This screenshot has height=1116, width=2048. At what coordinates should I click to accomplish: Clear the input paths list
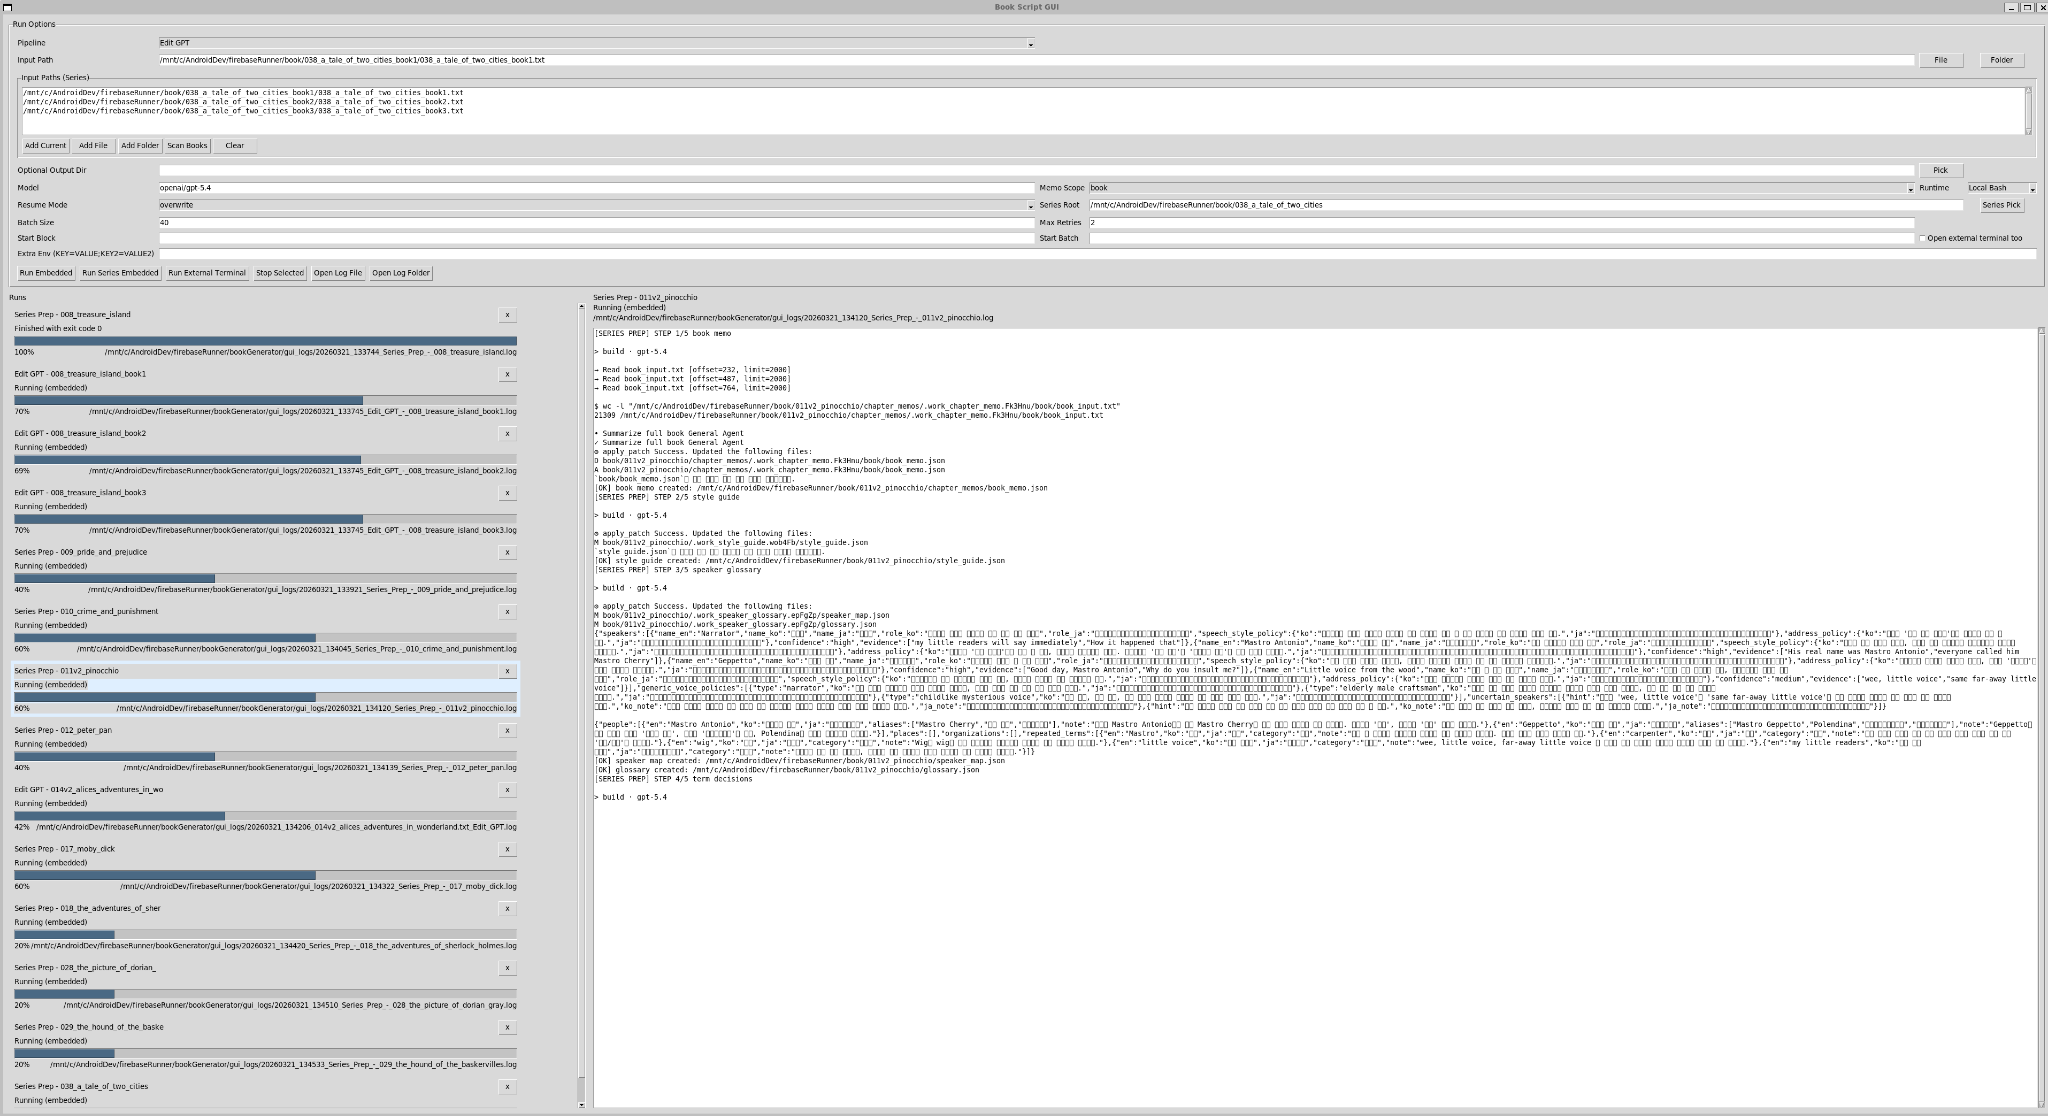tap(235, 146)
